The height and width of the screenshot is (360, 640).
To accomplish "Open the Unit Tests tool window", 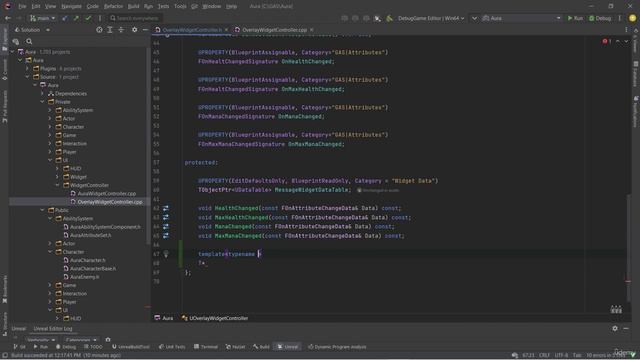I will (172, 347).
